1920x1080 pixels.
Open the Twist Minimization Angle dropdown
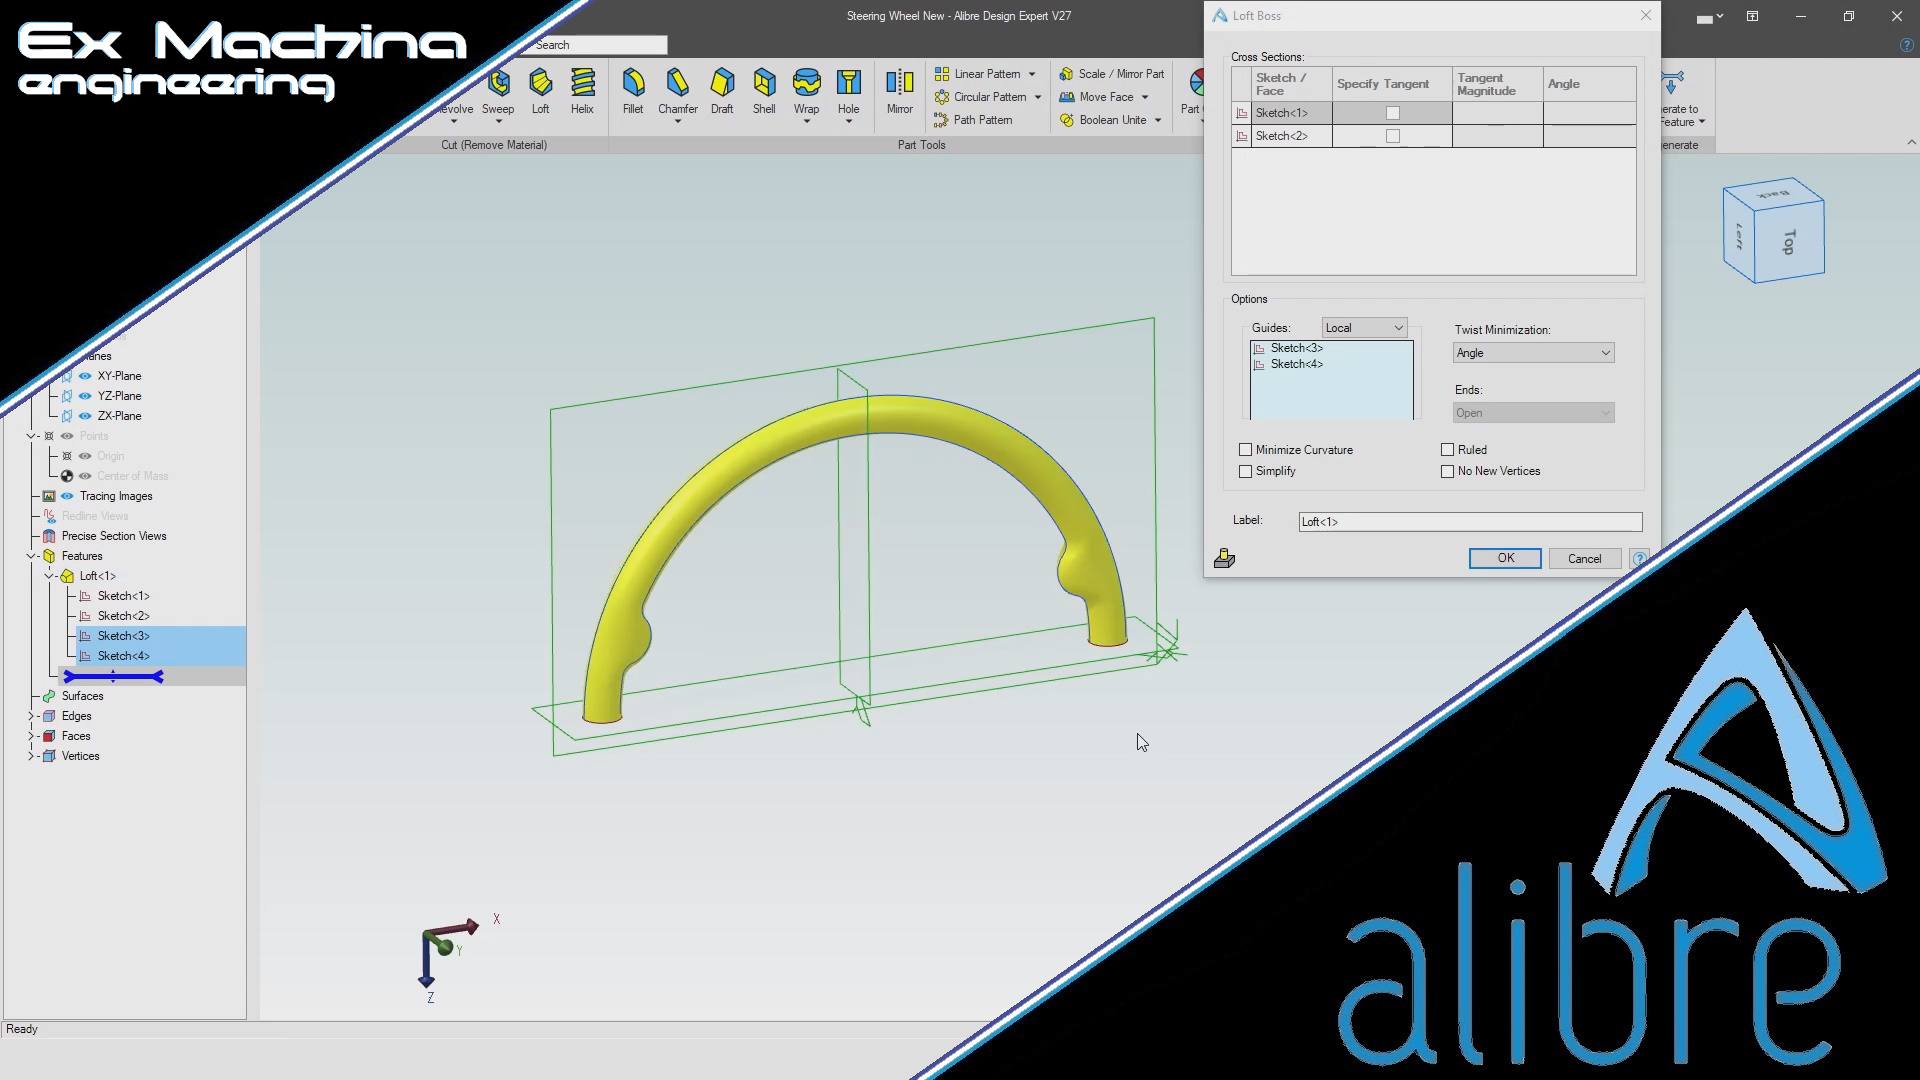pyautogui.click(x=1532, y=353)
